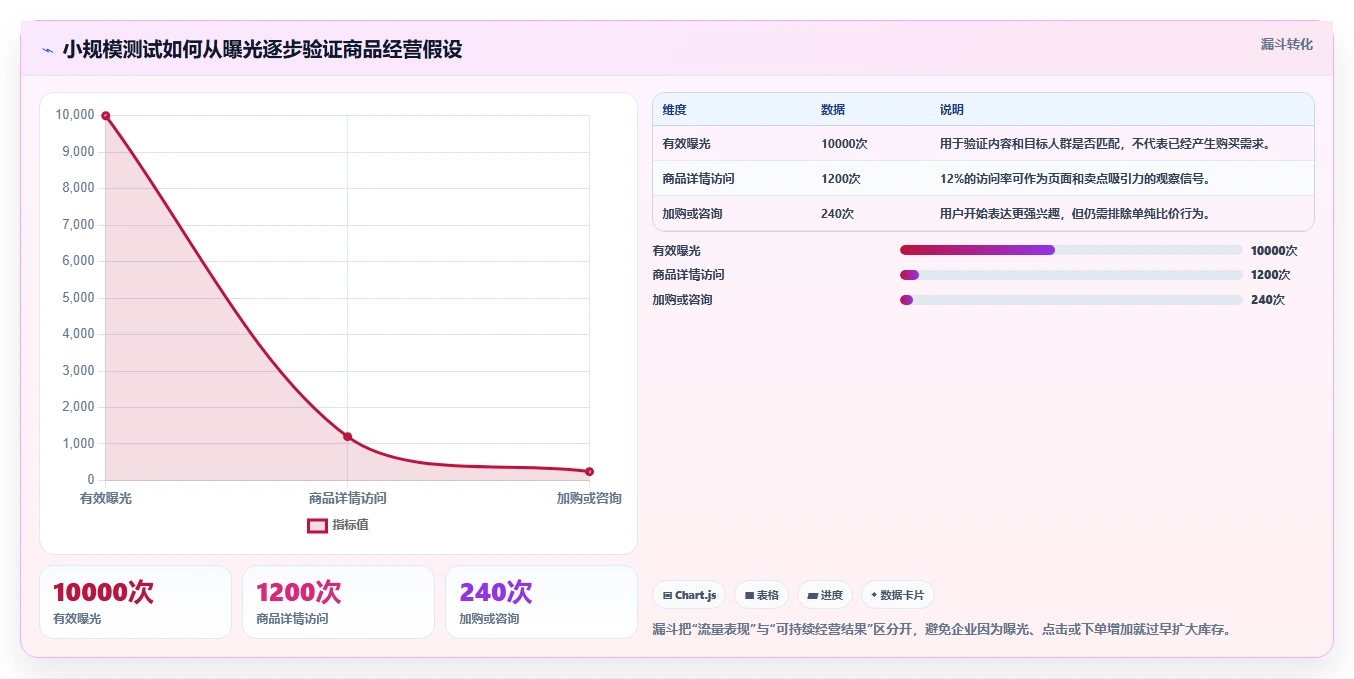Click the 商品详情访问 data point on chart
Viewport: 1354px width, 679px height.
347,436
